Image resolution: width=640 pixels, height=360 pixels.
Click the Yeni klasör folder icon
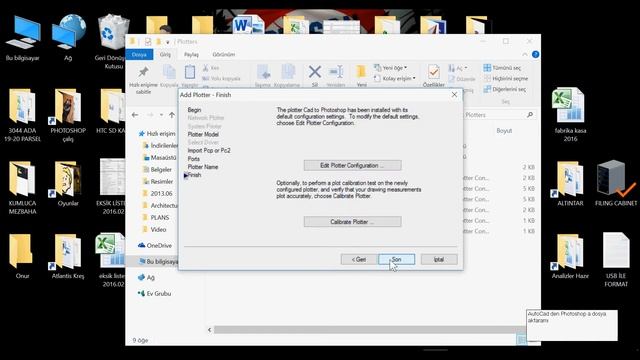point(361,72)
